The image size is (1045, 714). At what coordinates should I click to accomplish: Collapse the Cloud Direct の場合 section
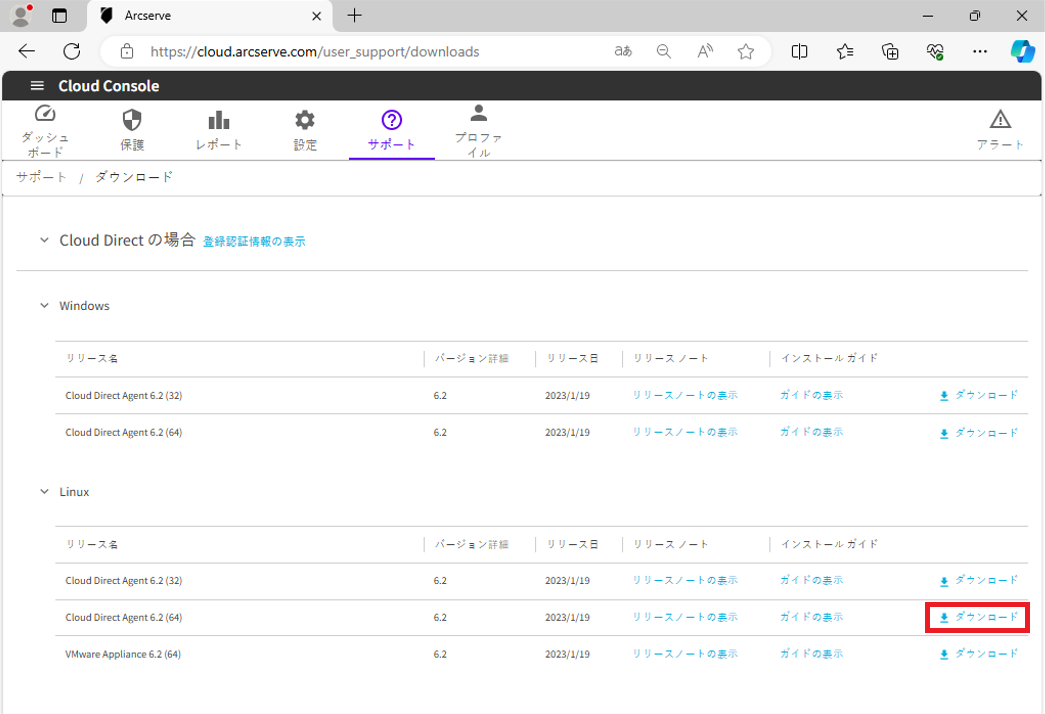tap(43, 241)
